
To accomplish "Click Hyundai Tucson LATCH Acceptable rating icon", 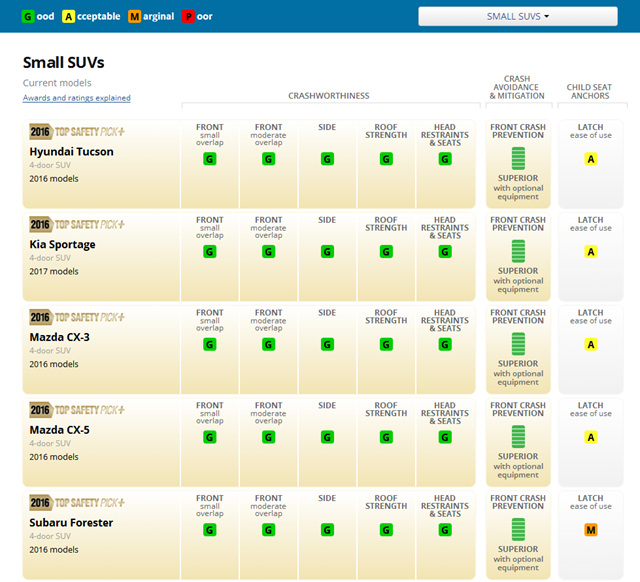I will point(591,159).
